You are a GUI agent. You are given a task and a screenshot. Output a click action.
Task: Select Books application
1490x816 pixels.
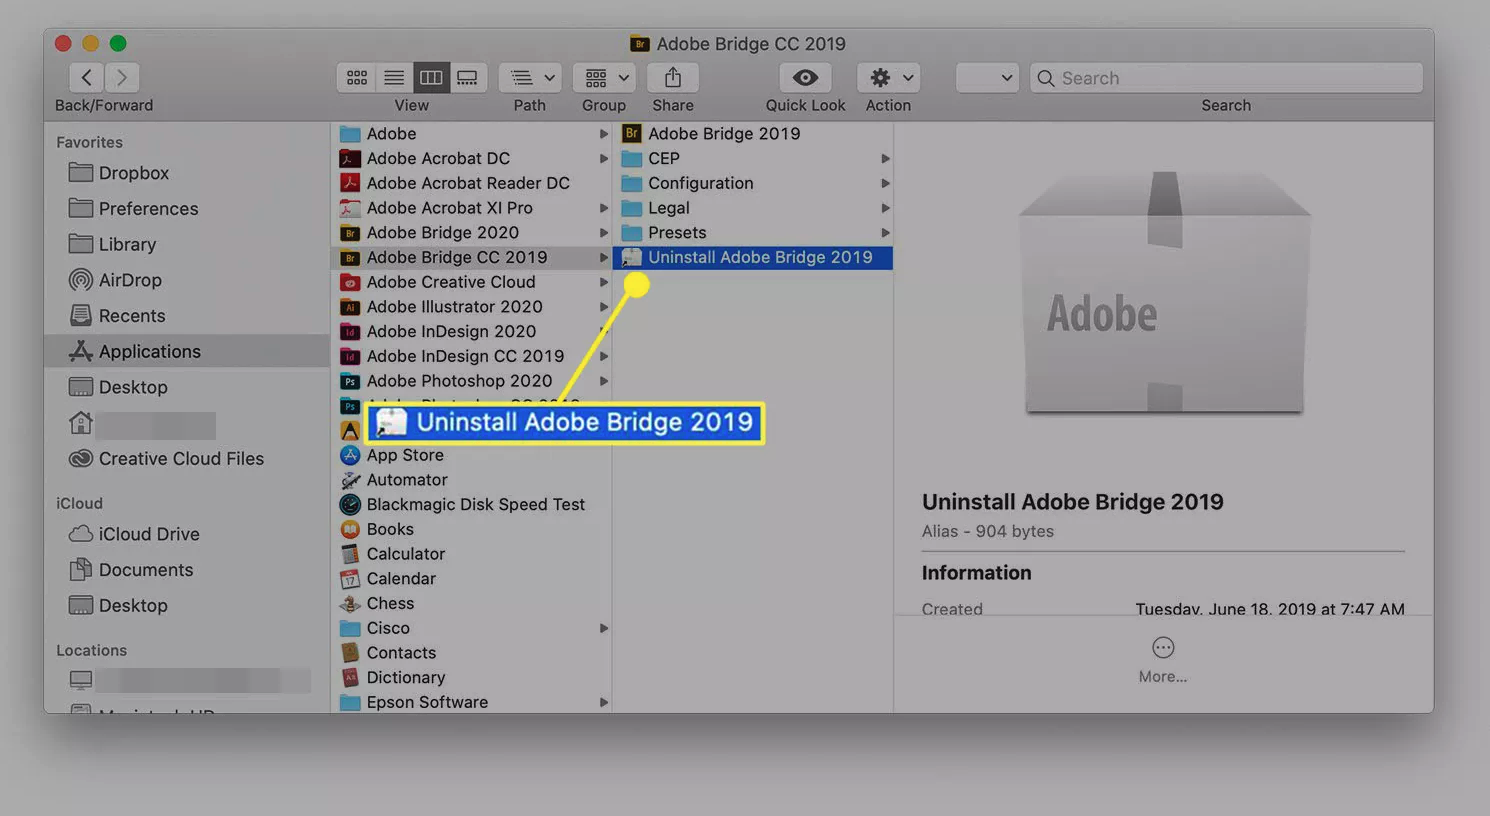click(x=470, y=529)
